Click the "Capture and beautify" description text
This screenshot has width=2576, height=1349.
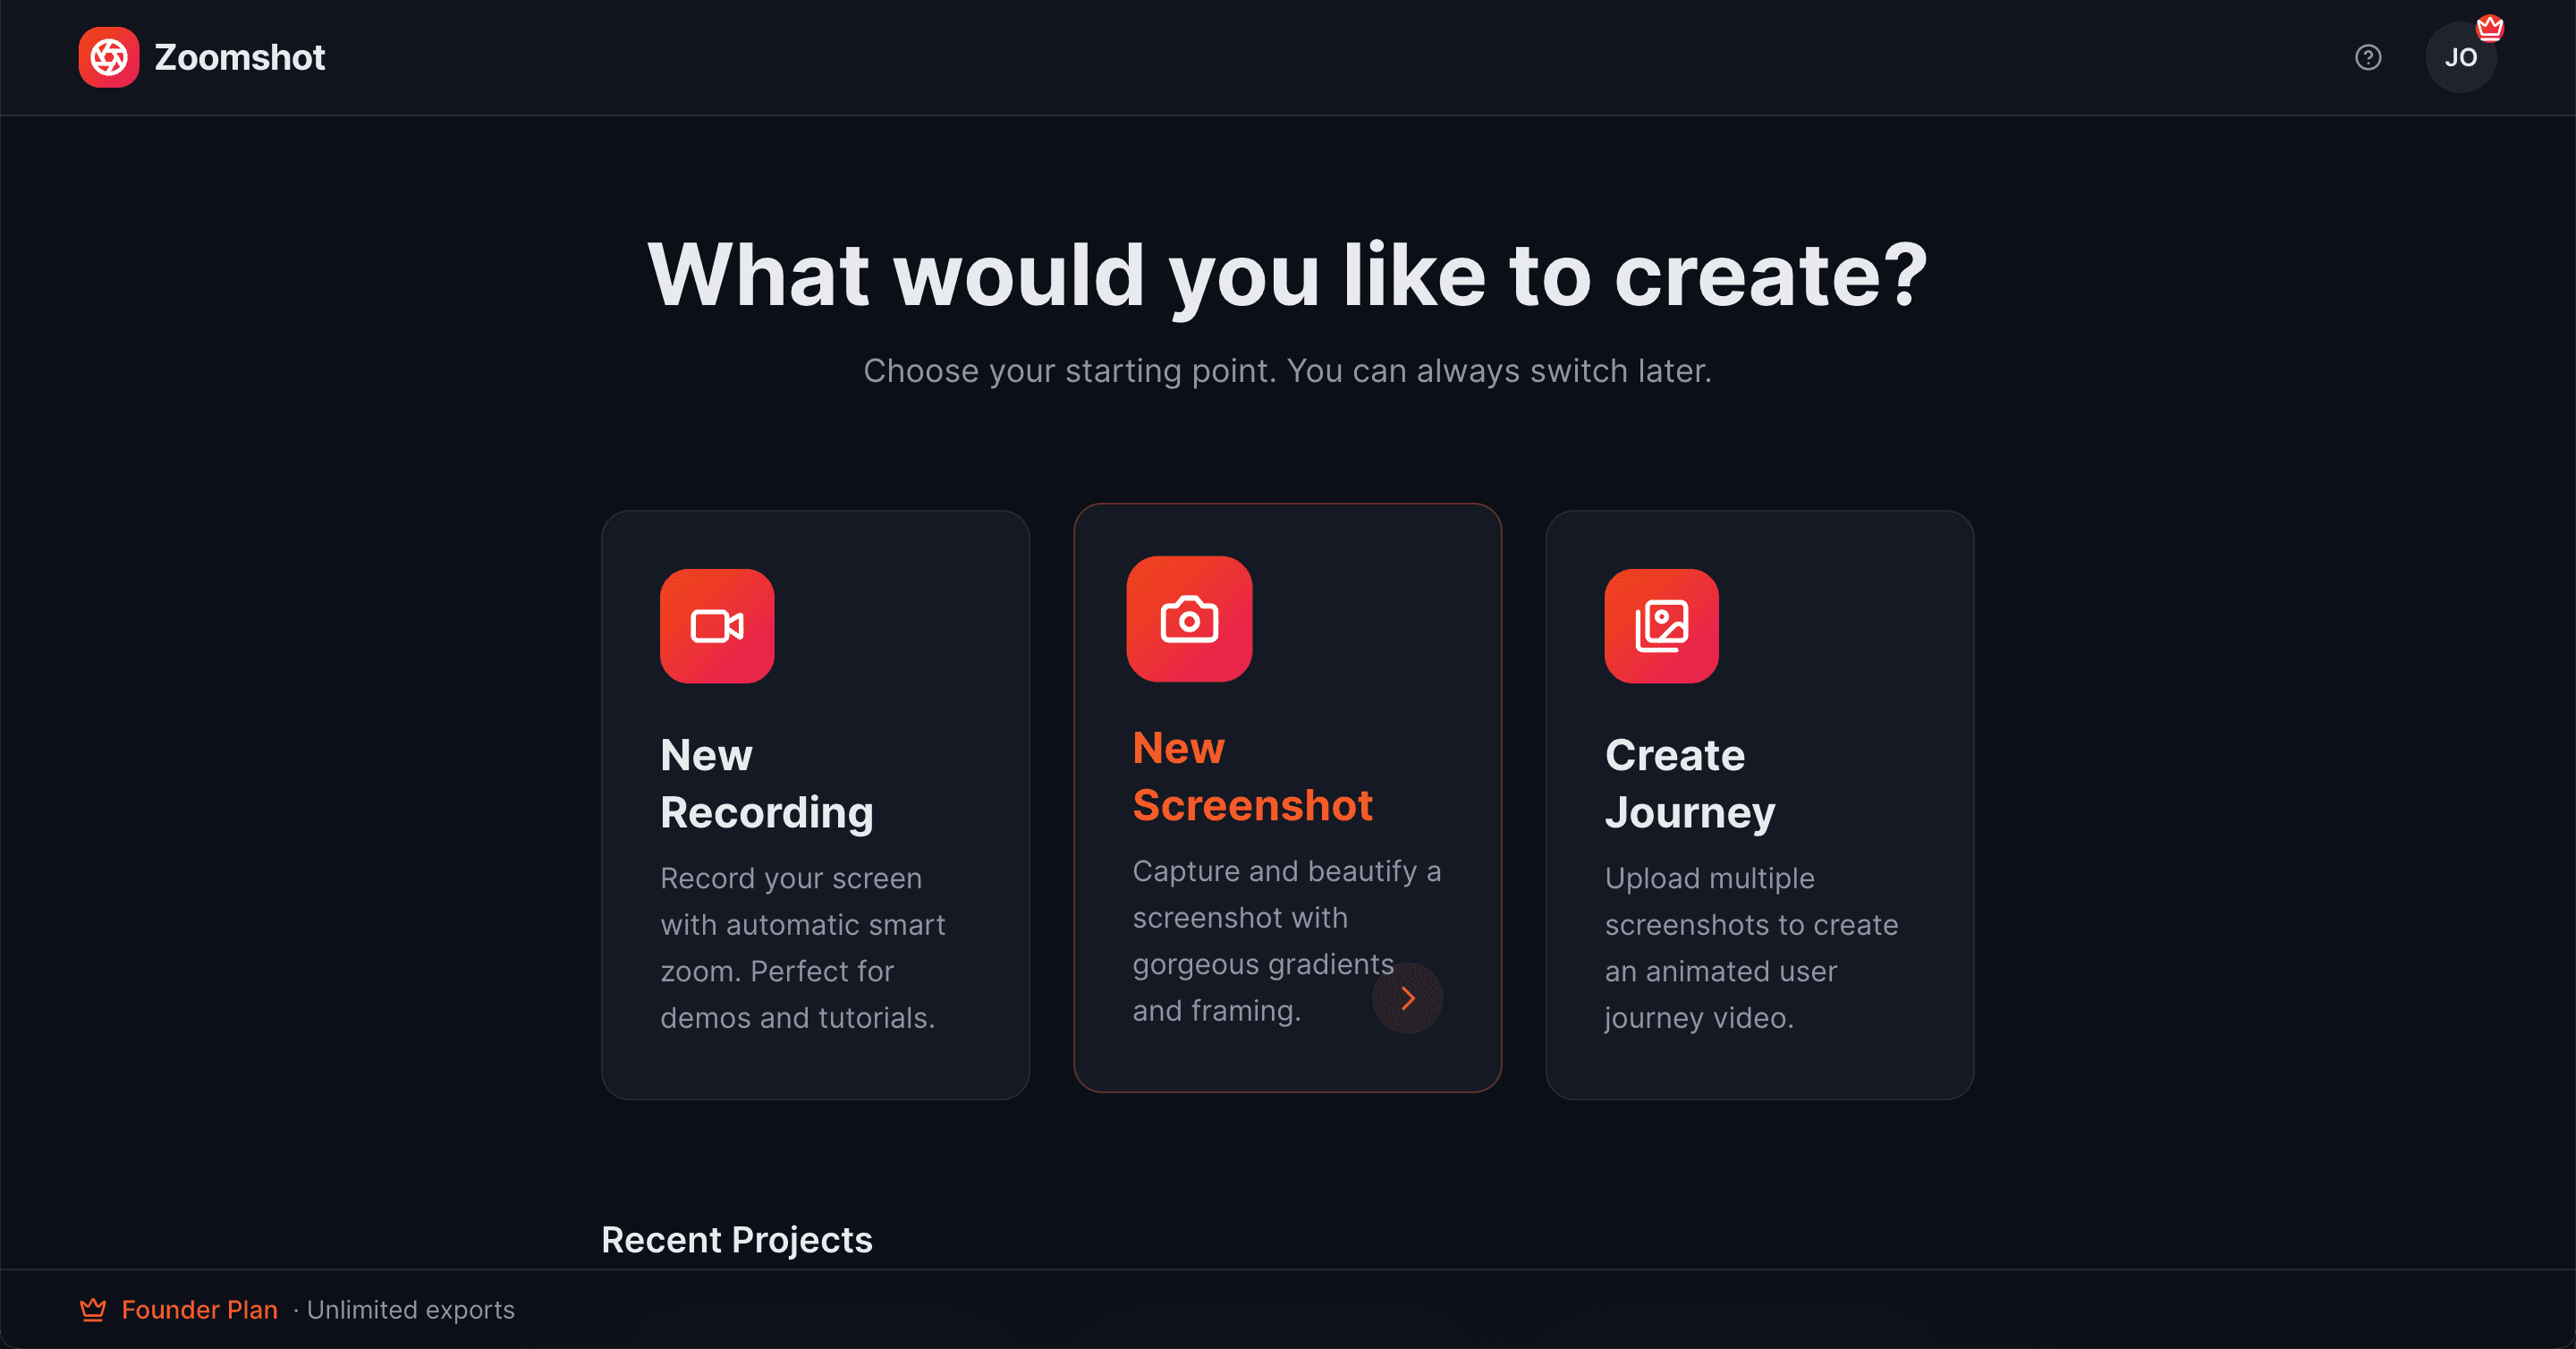(x=1285, y=940)
